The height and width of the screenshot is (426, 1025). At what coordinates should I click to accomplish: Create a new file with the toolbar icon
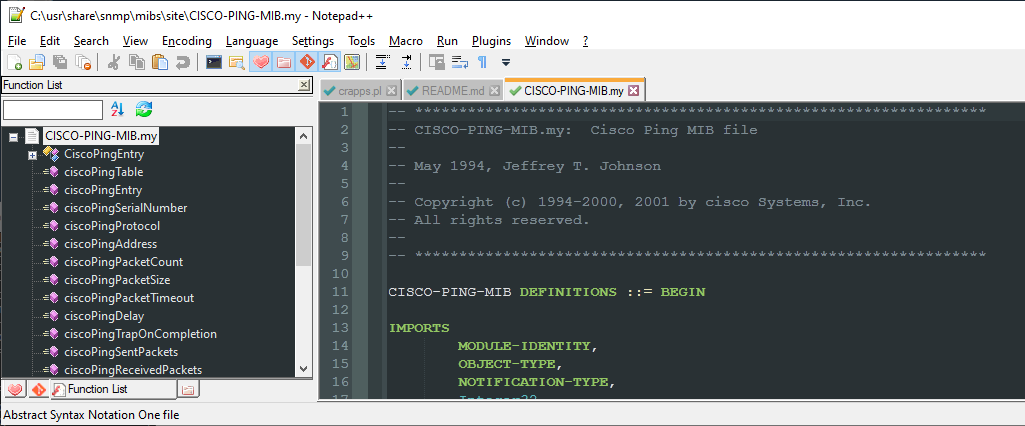[14, 62]
